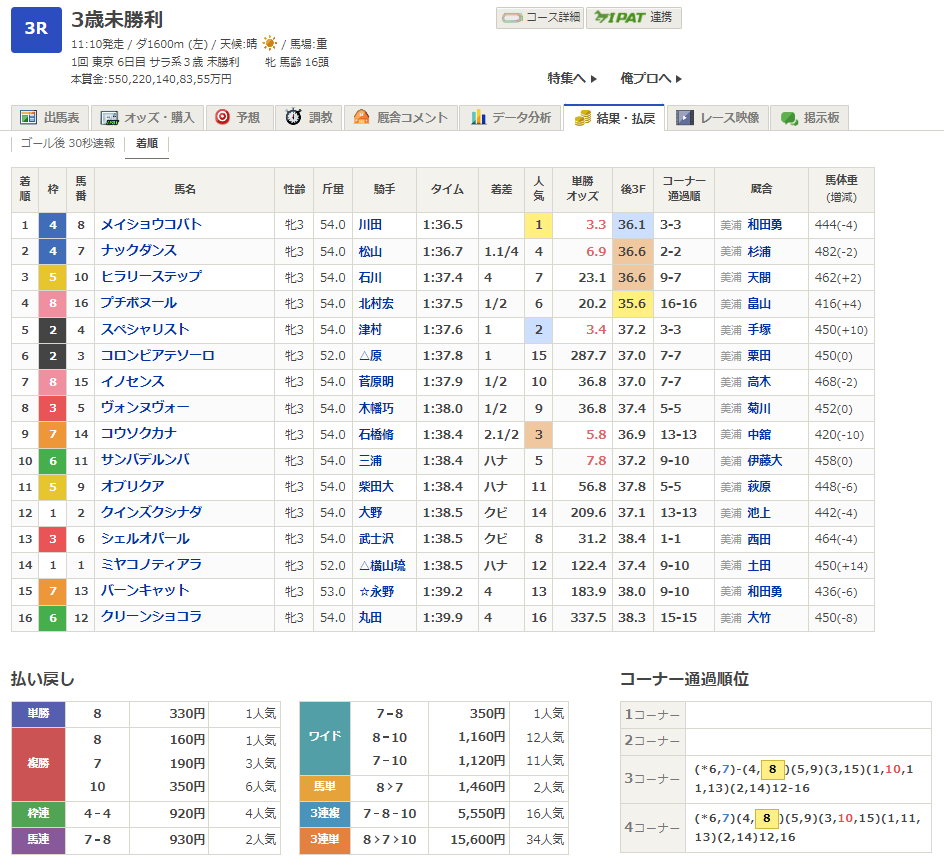
Task: Open the IPAT連携 button
Action: click(633, 18)
